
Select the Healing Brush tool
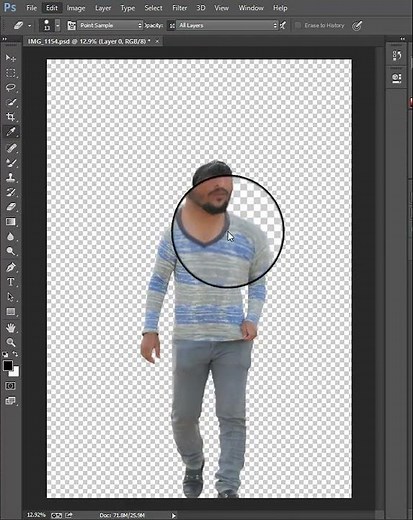(x=10, y=148)
